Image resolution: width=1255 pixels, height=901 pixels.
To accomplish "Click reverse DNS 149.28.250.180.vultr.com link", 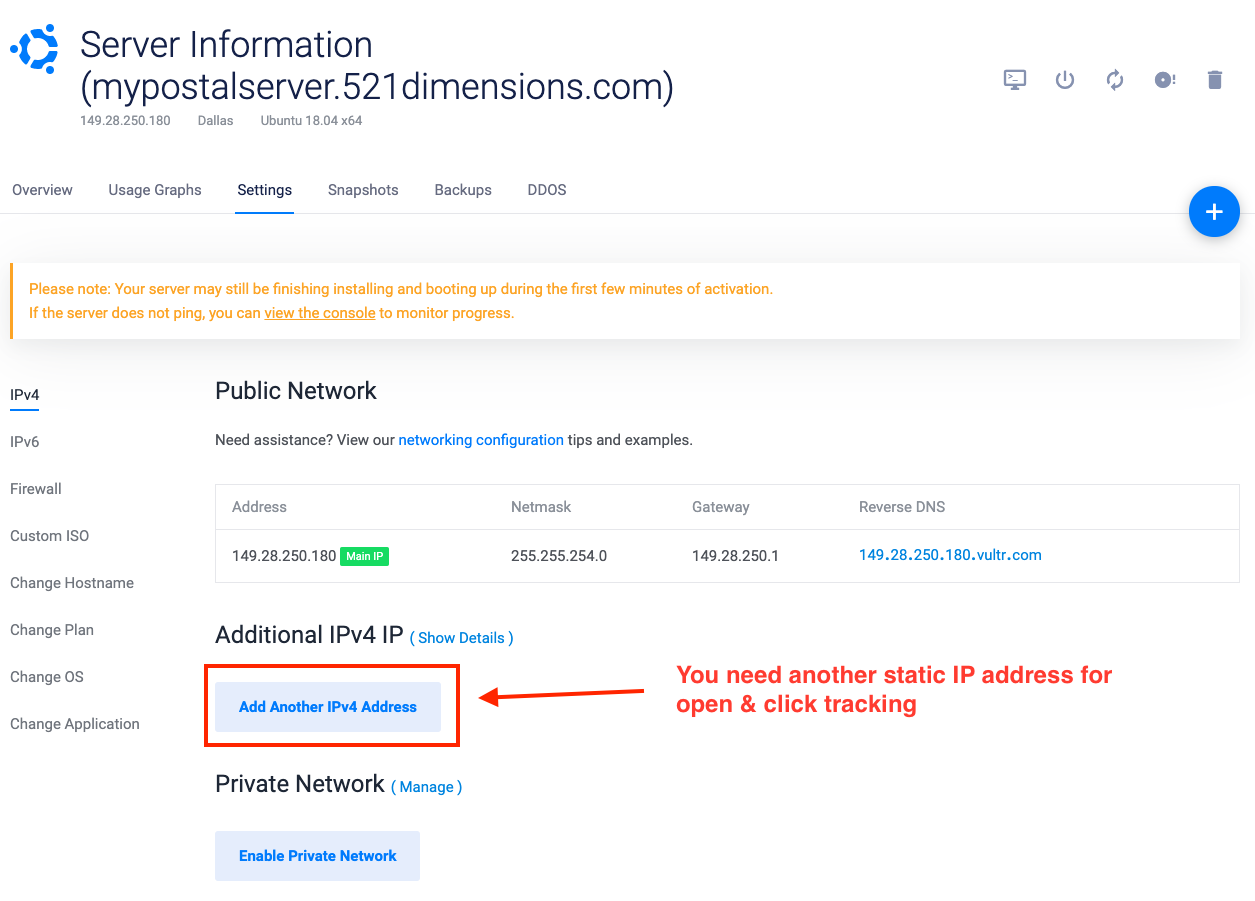I will coord(950,555).
